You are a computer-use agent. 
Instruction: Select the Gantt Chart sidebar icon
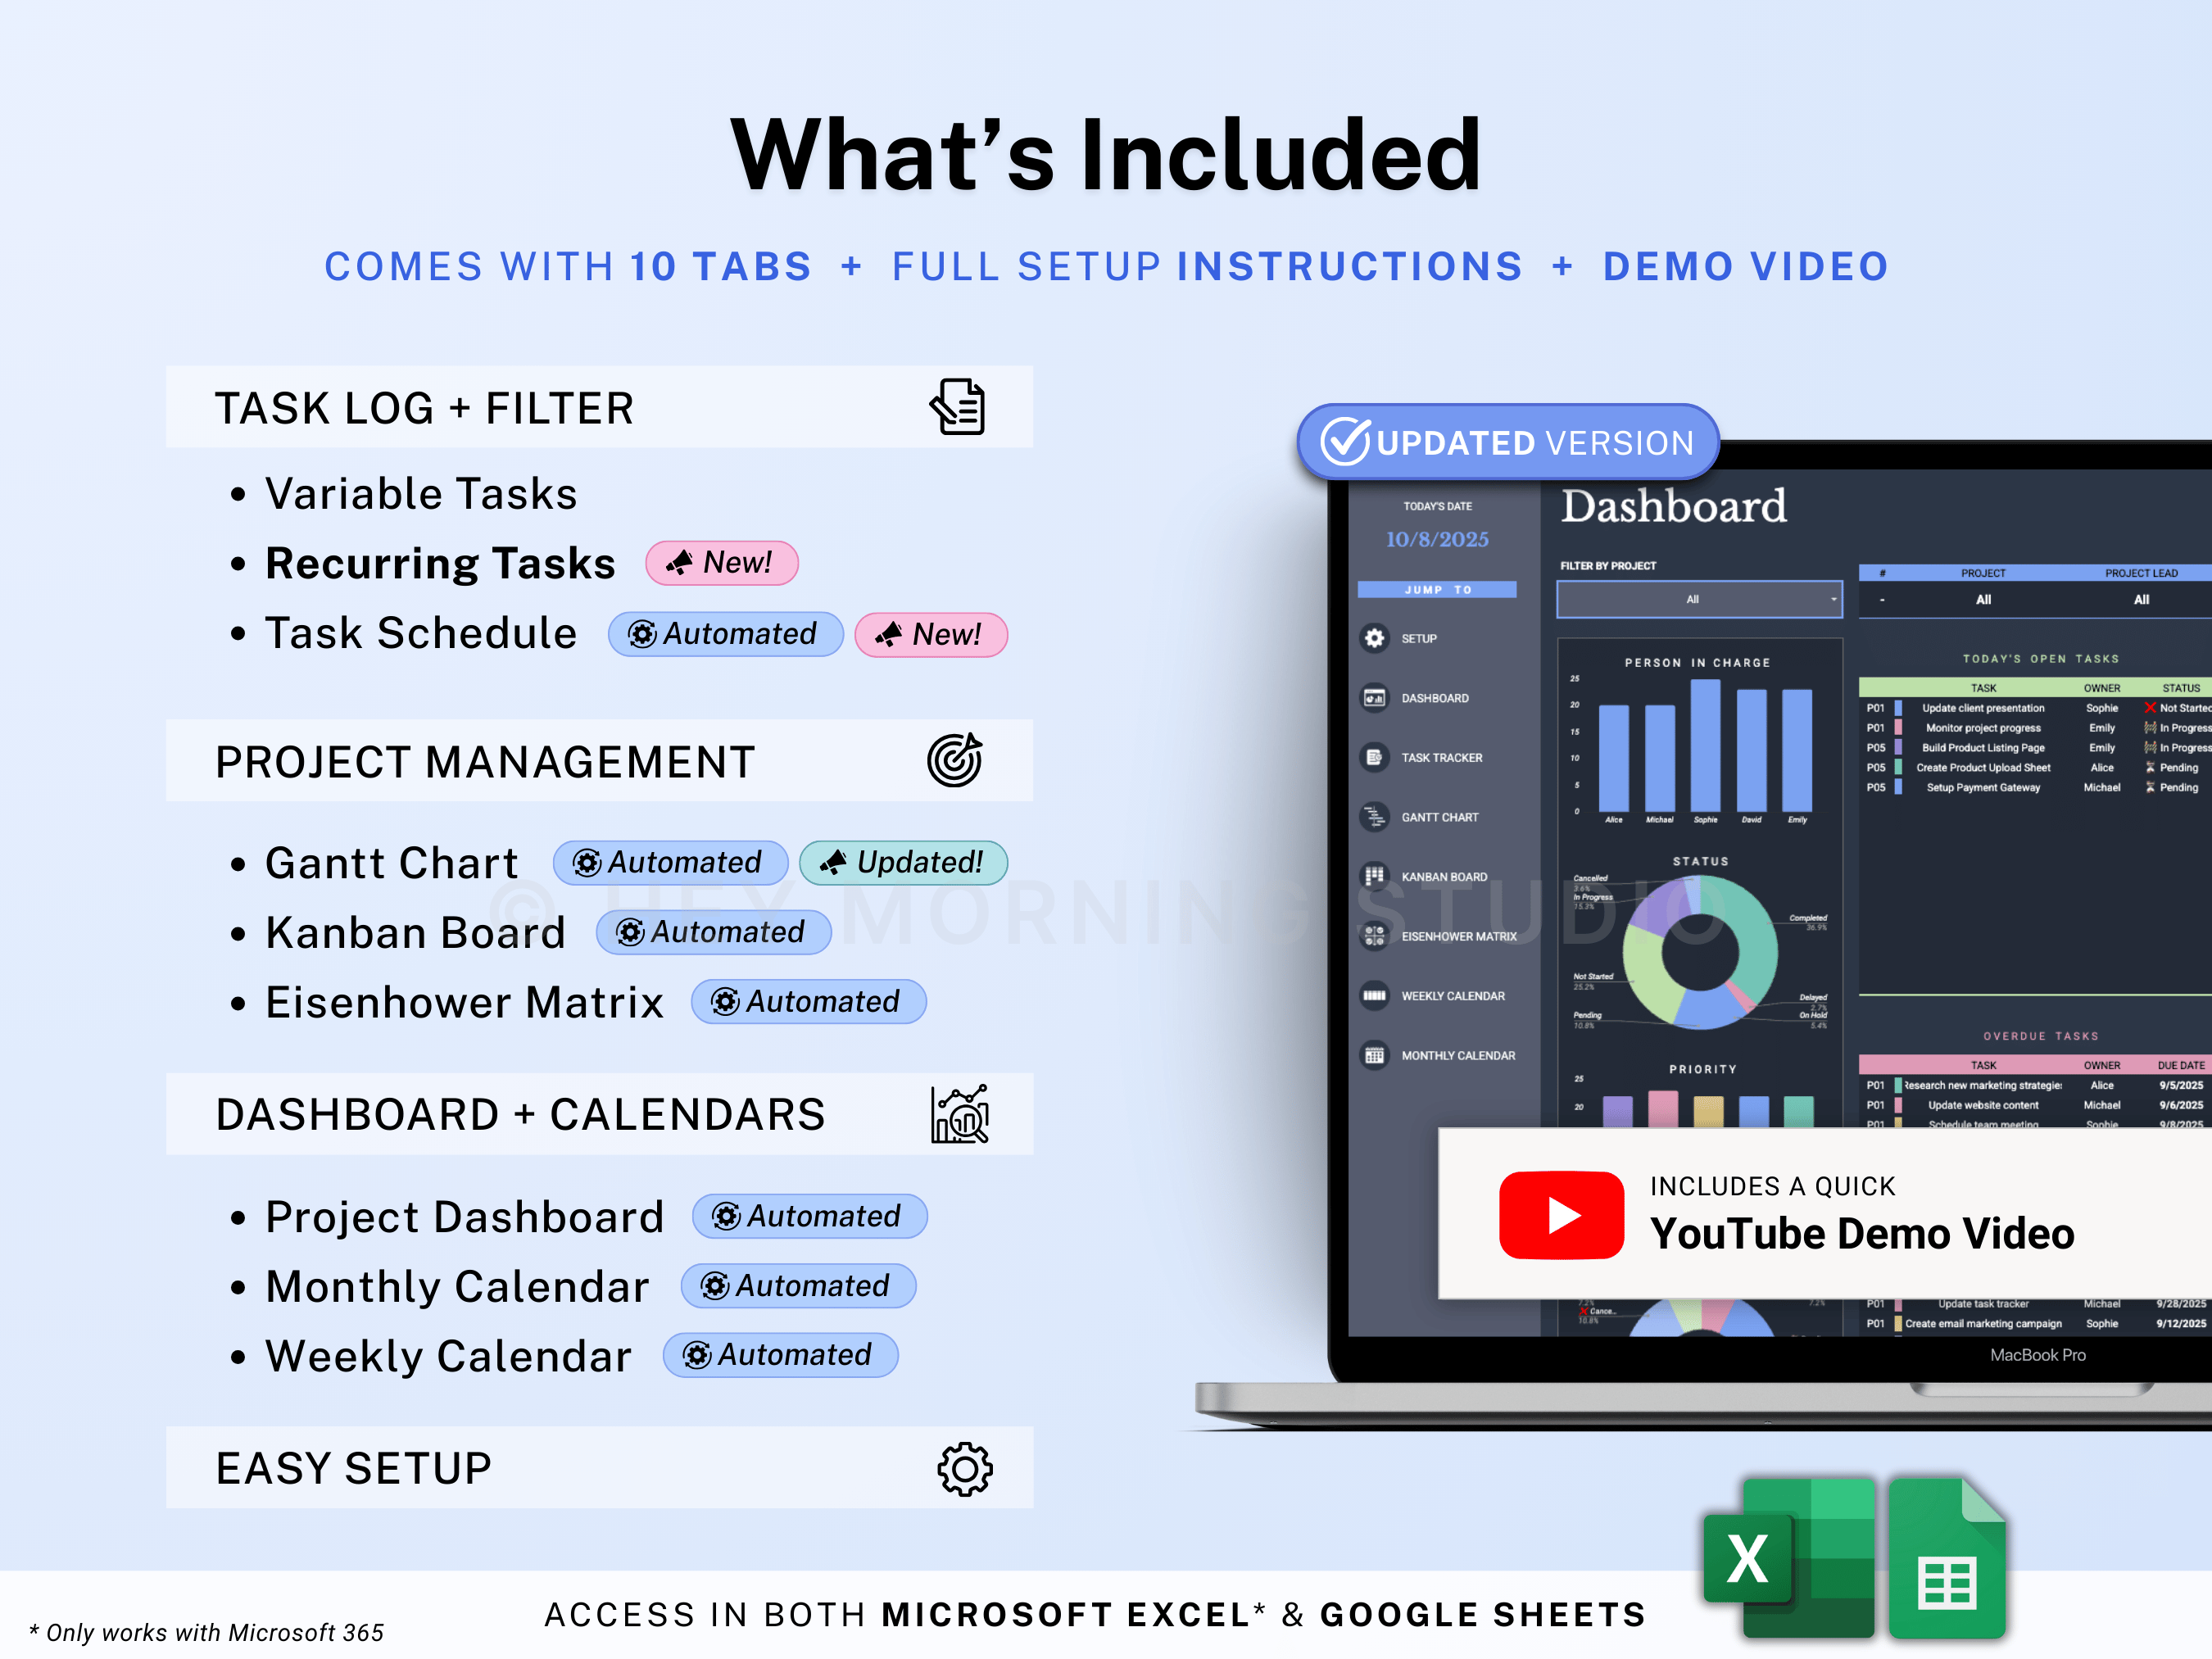pyautogui.click(x=1376, y=816)
